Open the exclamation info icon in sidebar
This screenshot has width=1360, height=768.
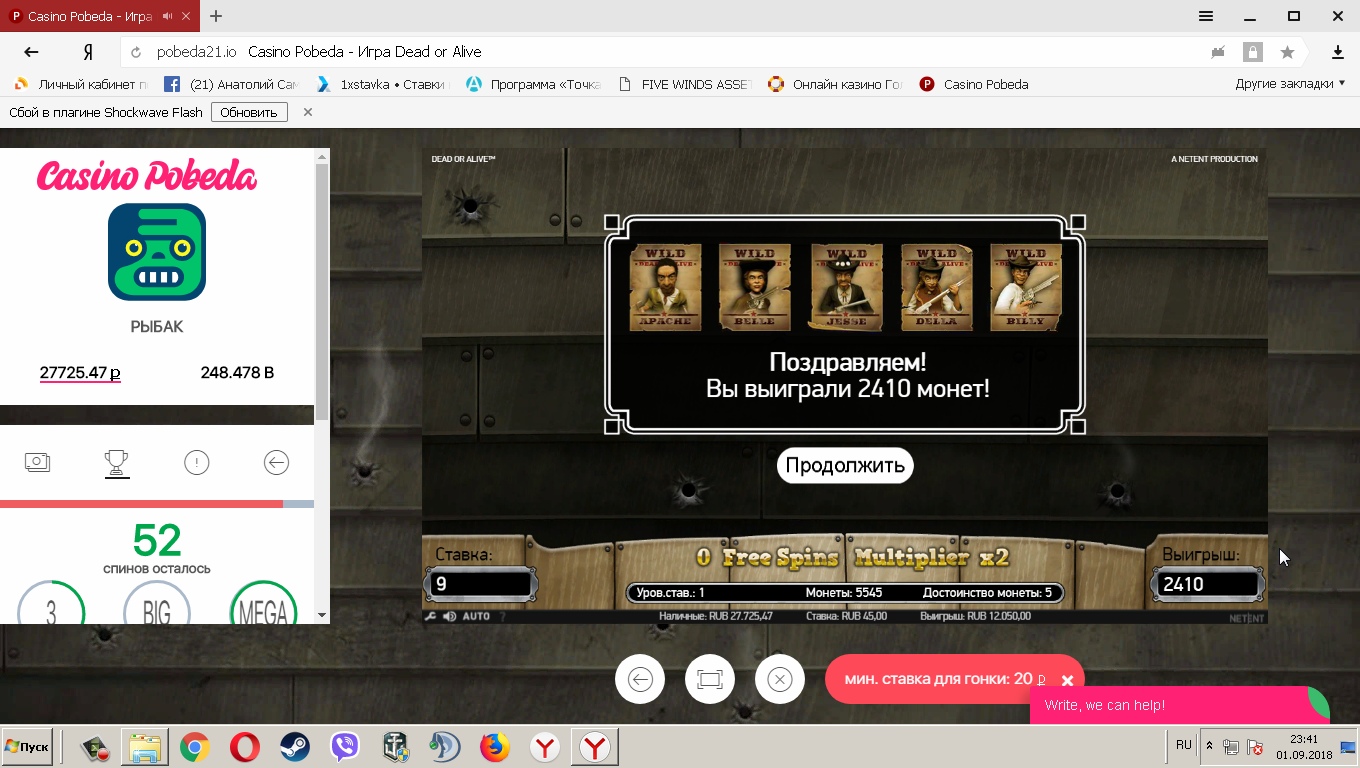(197, 462)
